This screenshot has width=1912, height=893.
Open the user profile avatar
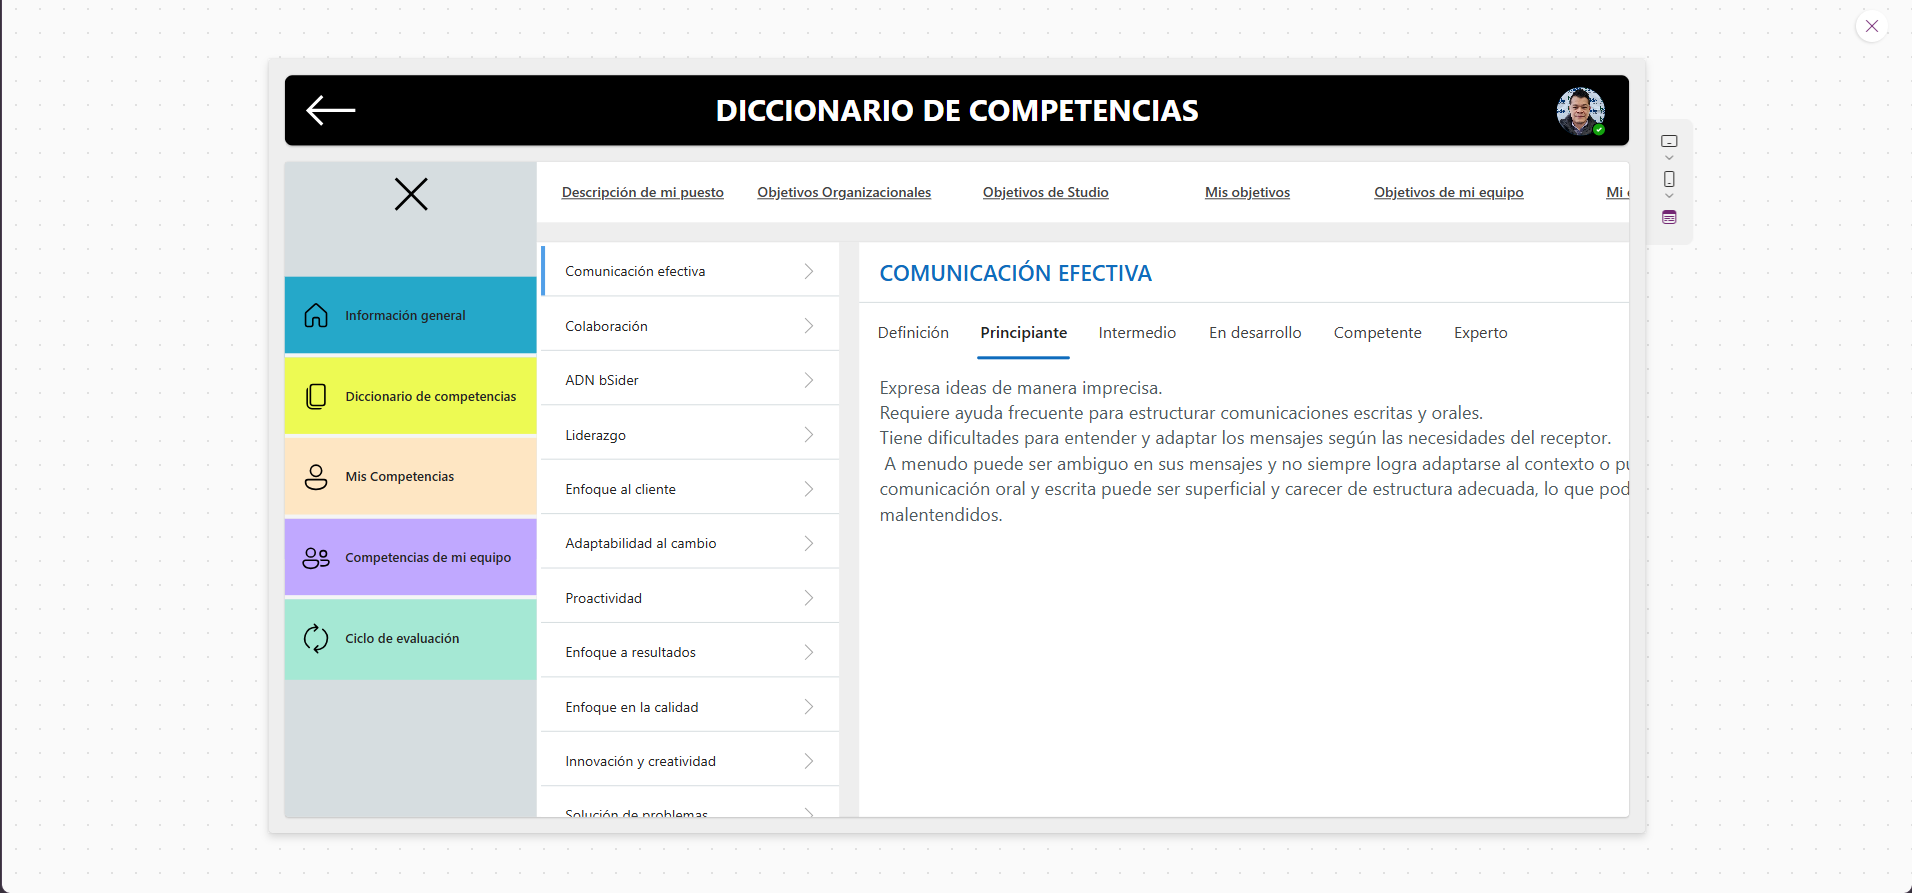[1580, 111]
